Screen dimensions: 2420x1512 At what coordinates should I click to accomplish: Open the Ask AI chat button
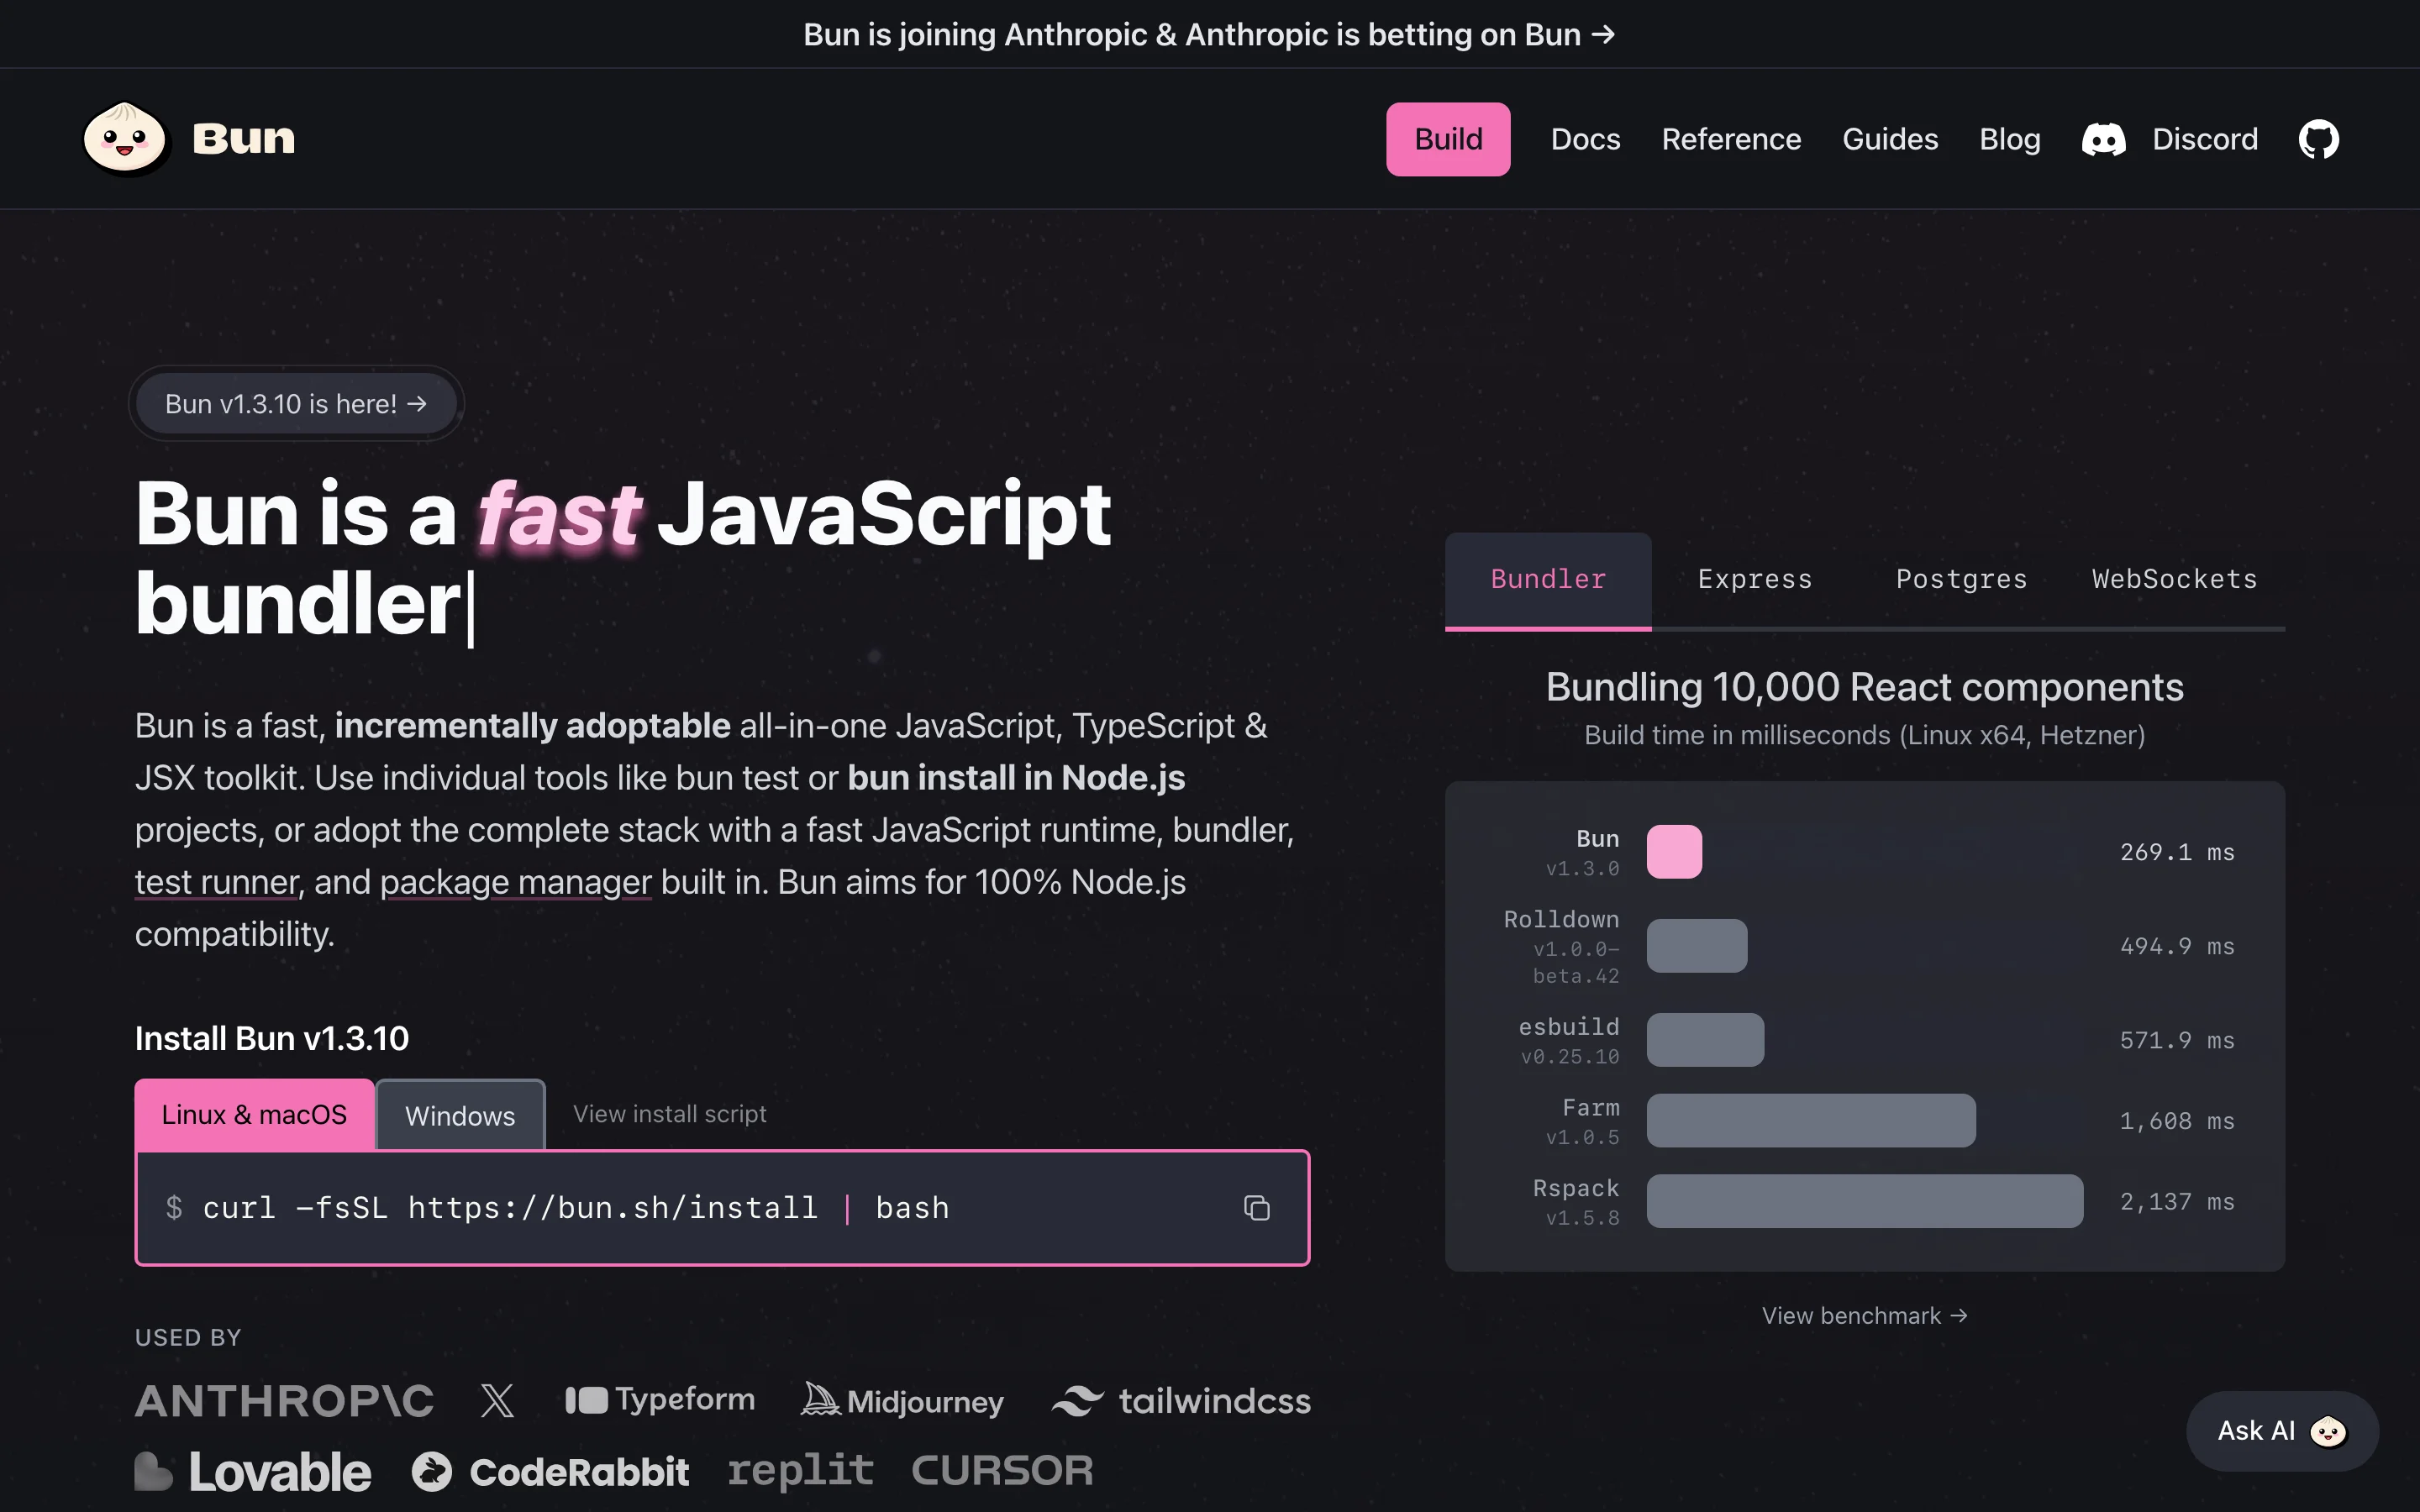(x=2281, y=1431)
